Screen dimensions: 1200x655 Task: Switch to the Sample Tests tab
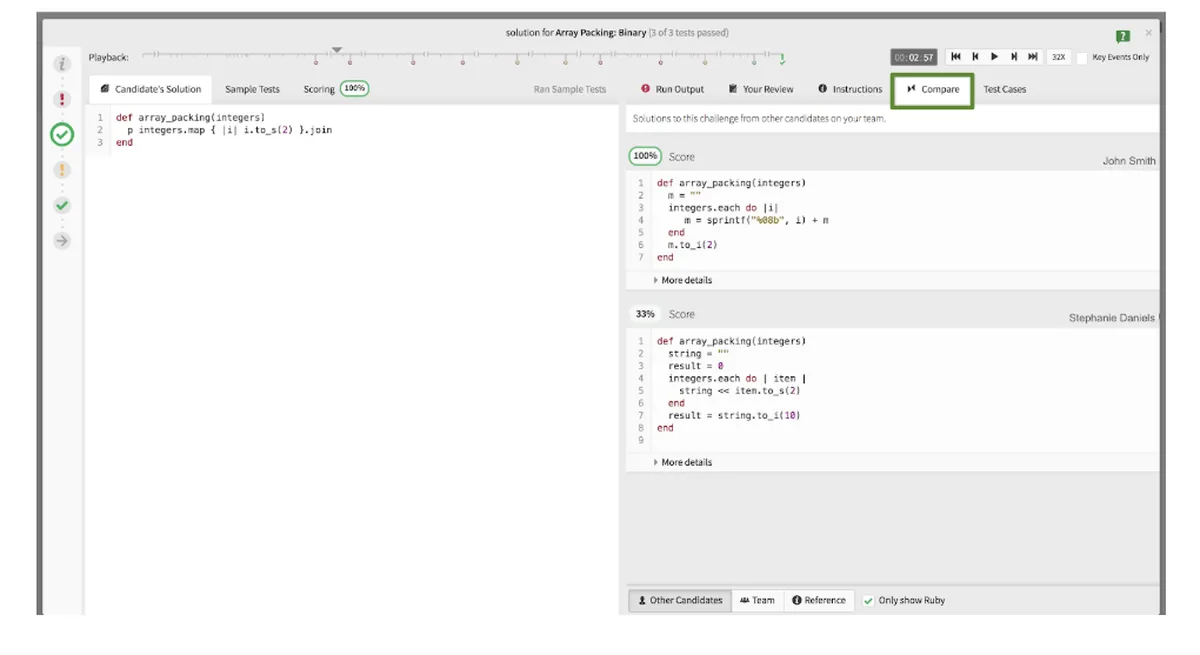coord(252,89)
